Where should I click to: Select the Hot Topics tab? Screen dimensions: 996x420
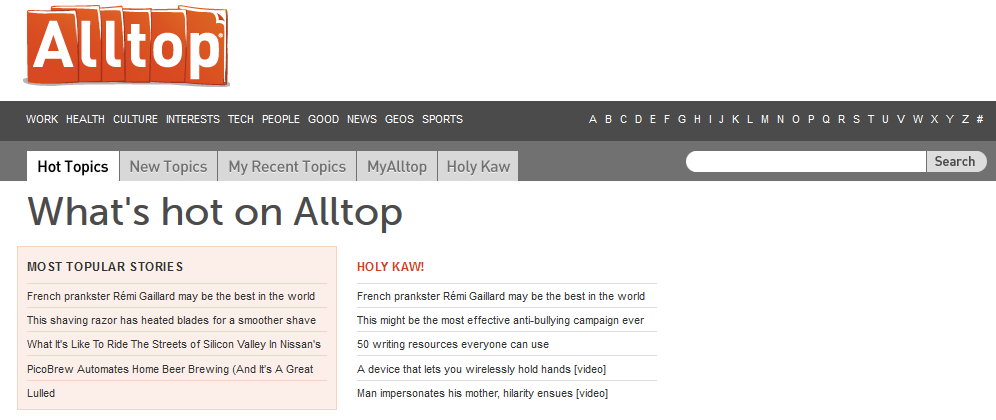tap(73, 166)
